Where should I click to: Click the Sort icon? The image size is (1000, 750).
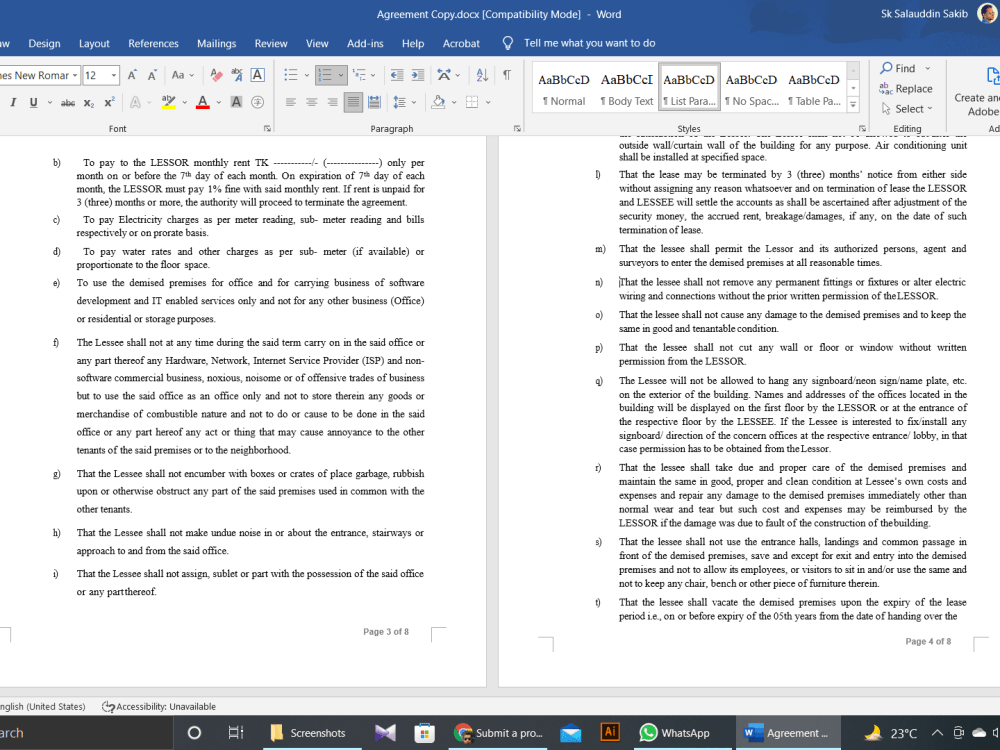[x=482, y=75]
